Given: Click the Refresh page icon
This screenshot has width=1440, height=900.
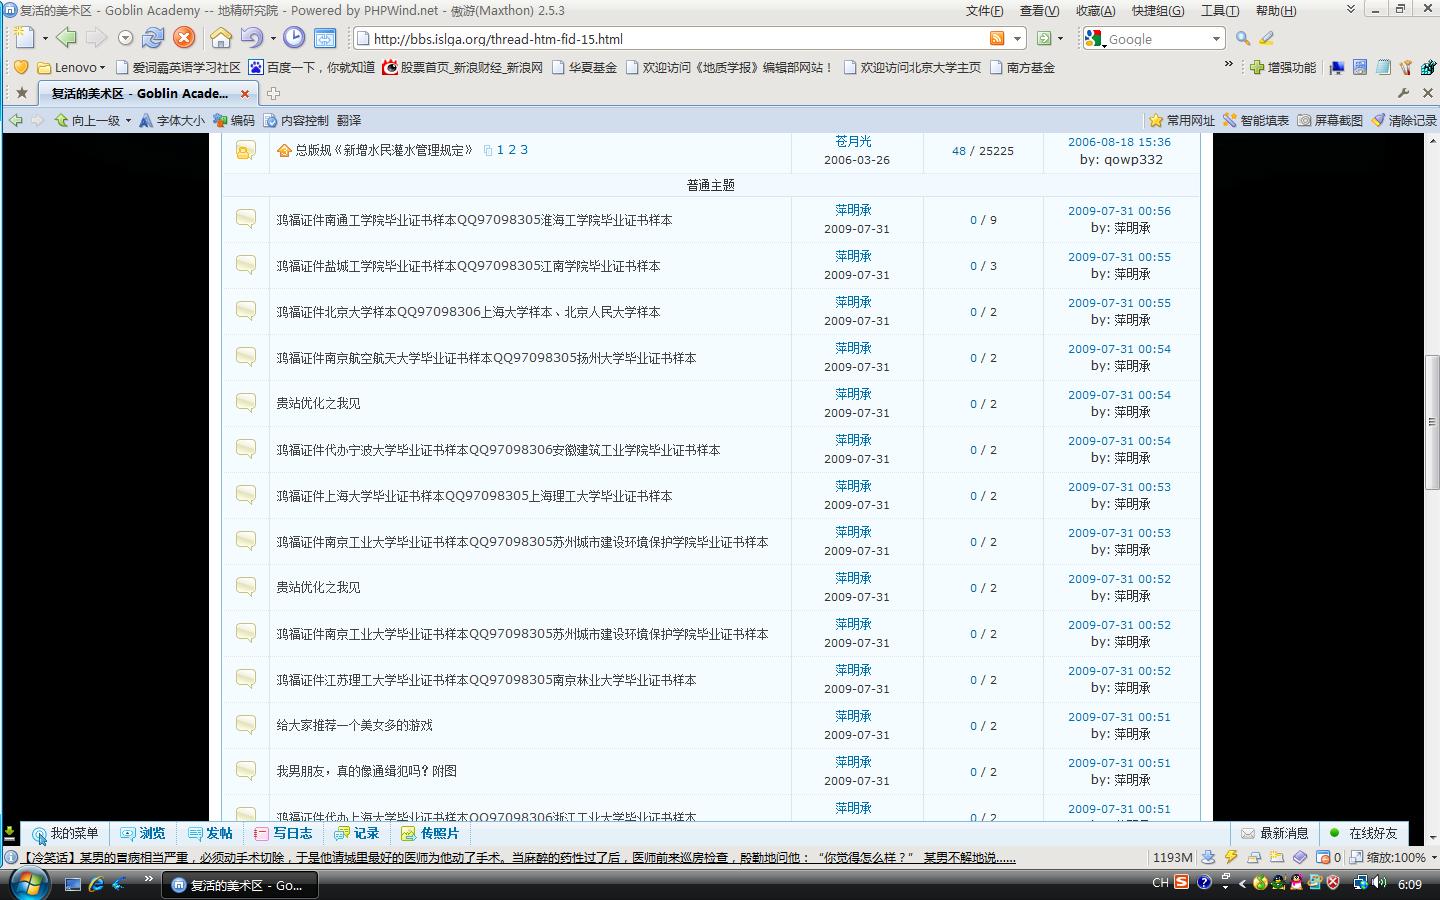Looking at the screenshot, I should click(153, 38).
